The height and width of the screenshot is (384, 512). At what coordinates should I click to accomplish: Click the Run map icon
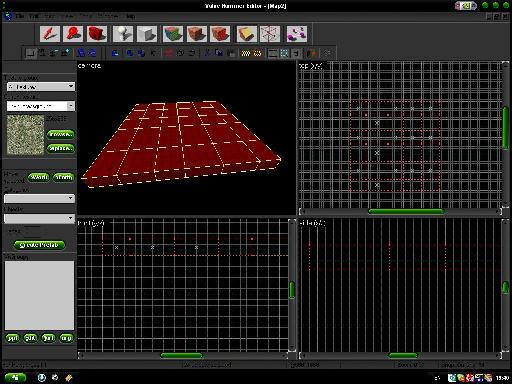(312, 53)
